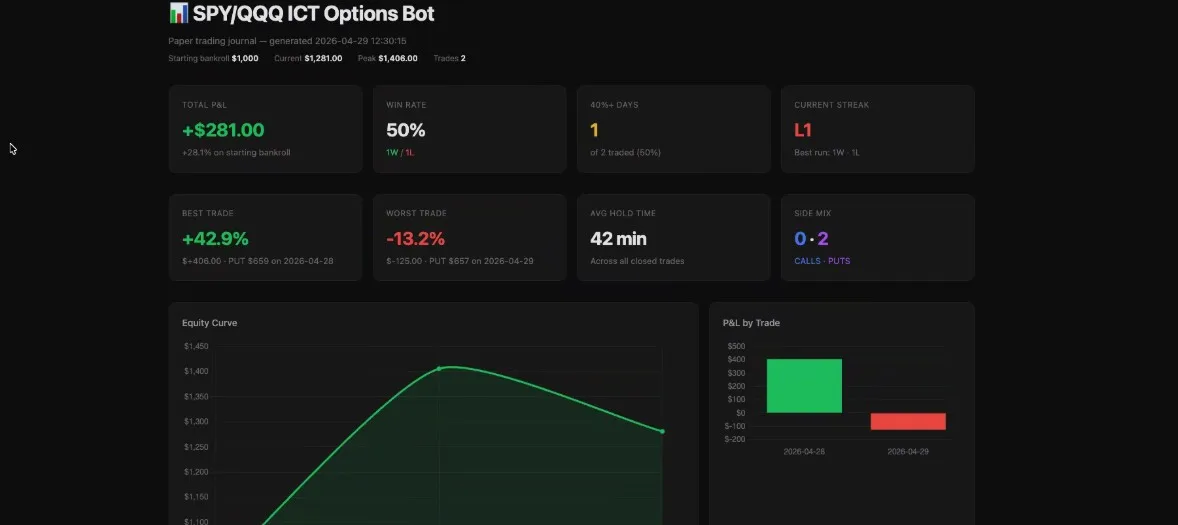1178x525 pixels.
Task: Click the WORST TRADE card label
Action: (x=416, y=213)
